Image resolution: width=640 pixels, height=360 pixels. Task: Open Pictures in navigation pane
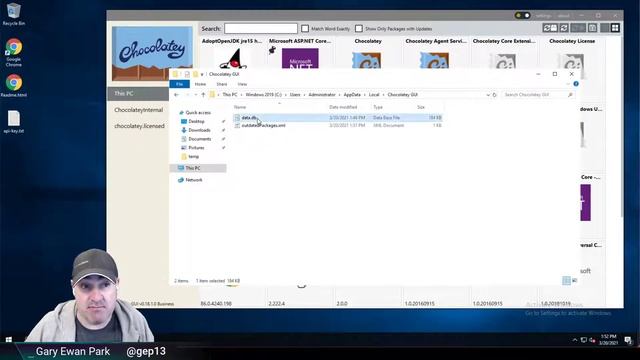coord(196,148)
